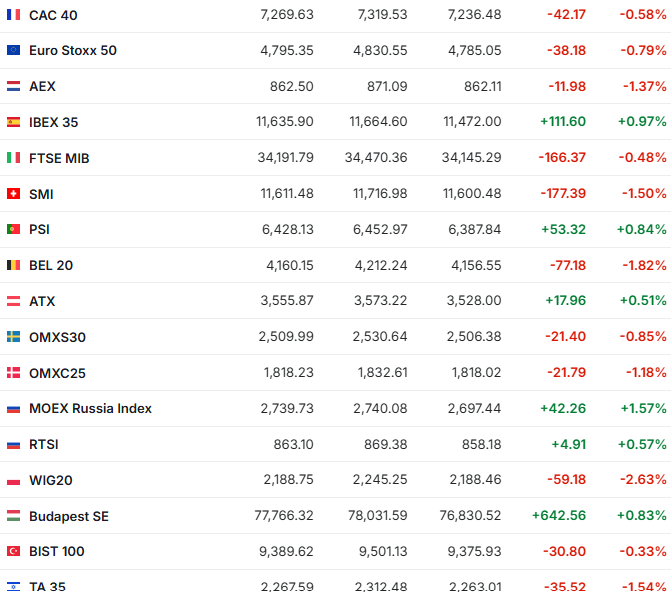Click the Sweden flag icon beside OMXS30
Screen dimensions: 671x592
click(x=13, y=337)
